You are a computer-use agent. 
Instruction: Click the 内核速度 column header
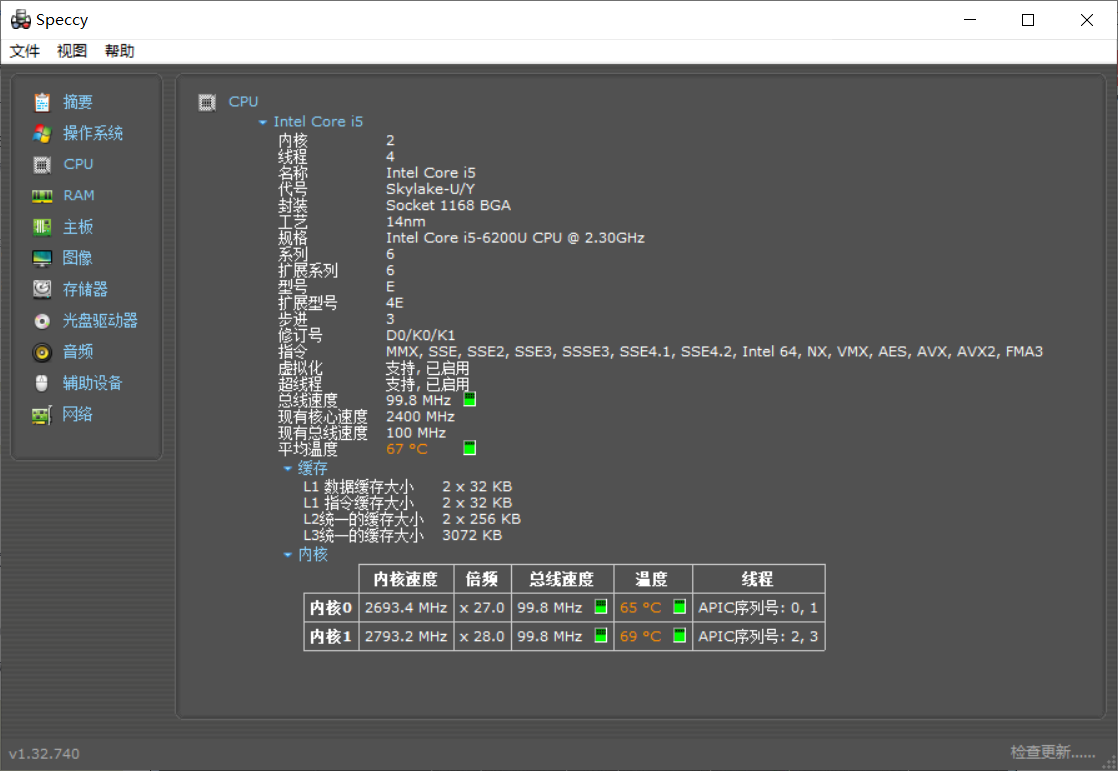[406, 579]
